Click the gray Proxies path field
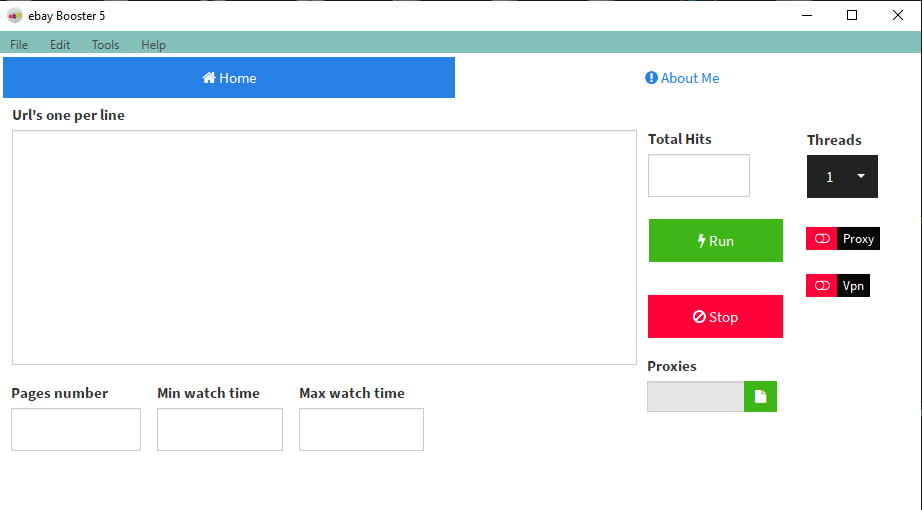This screenshot has width=922, height=510. [696, 396]
